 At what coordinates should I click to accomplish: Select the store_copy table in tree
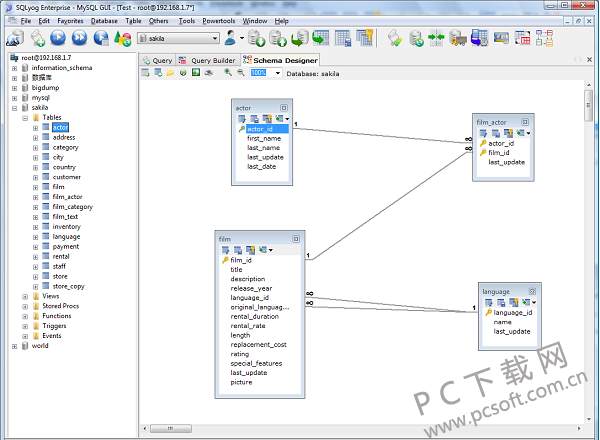(68, 287)
